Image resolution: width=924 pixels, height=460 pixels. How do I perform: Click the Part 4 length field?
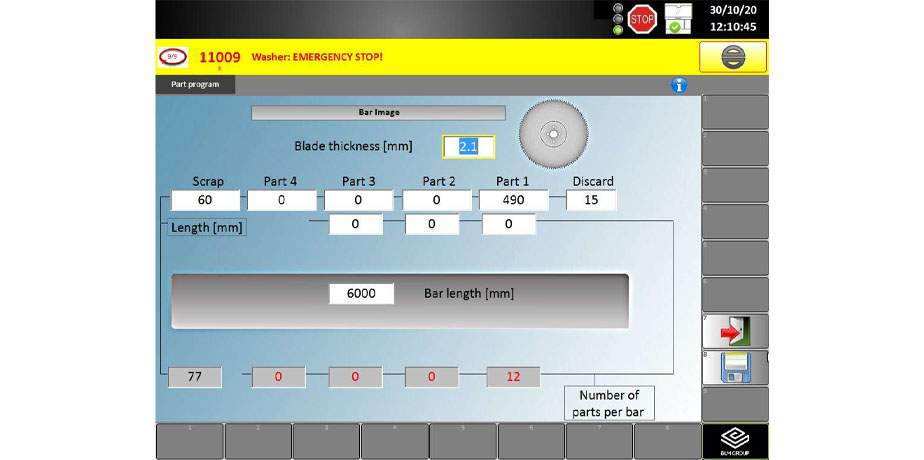(x=280, y=200)
